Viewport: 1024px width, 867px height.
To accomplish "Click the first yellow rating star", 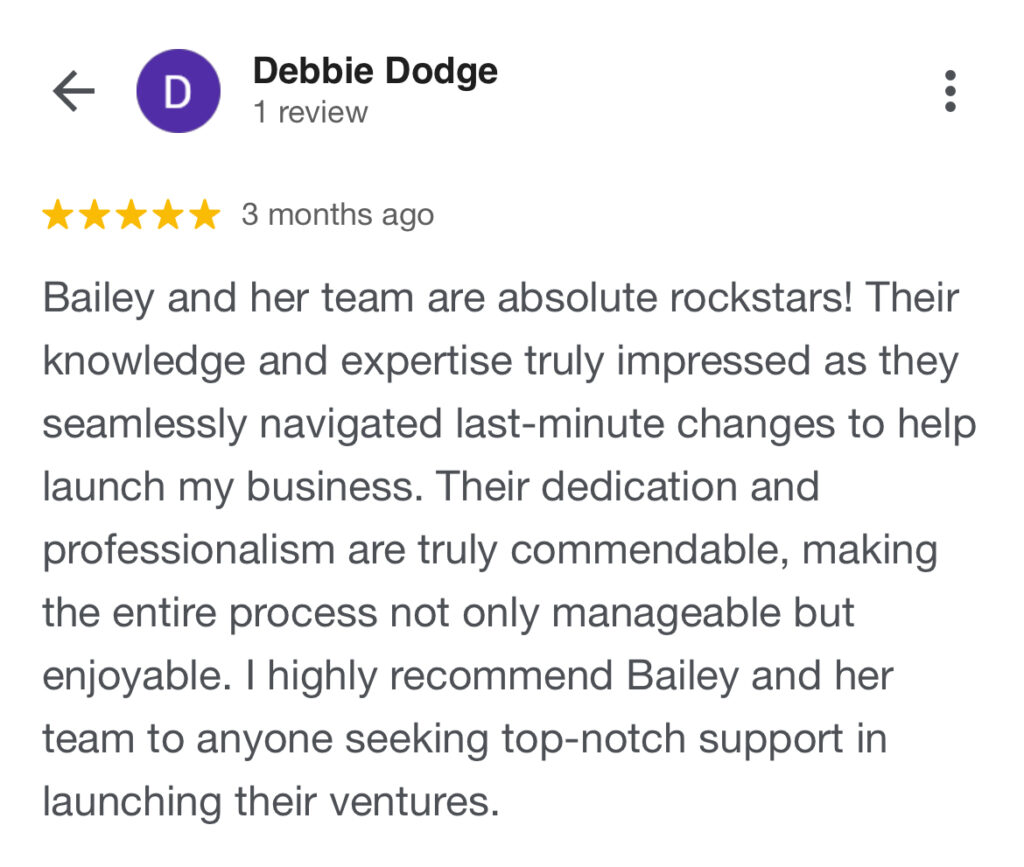I will point(58,215).
